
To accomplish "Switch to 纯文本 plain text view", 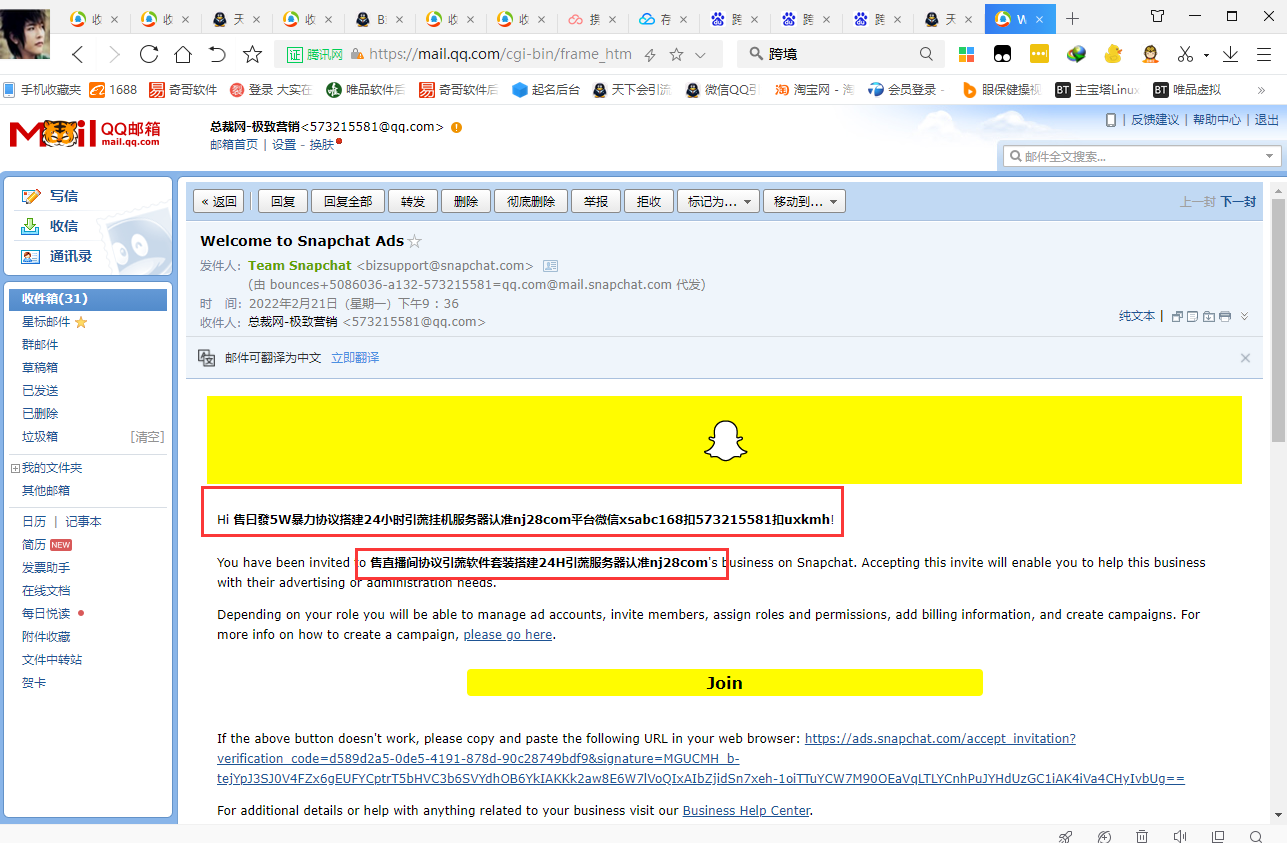I will click(1137, 316).
